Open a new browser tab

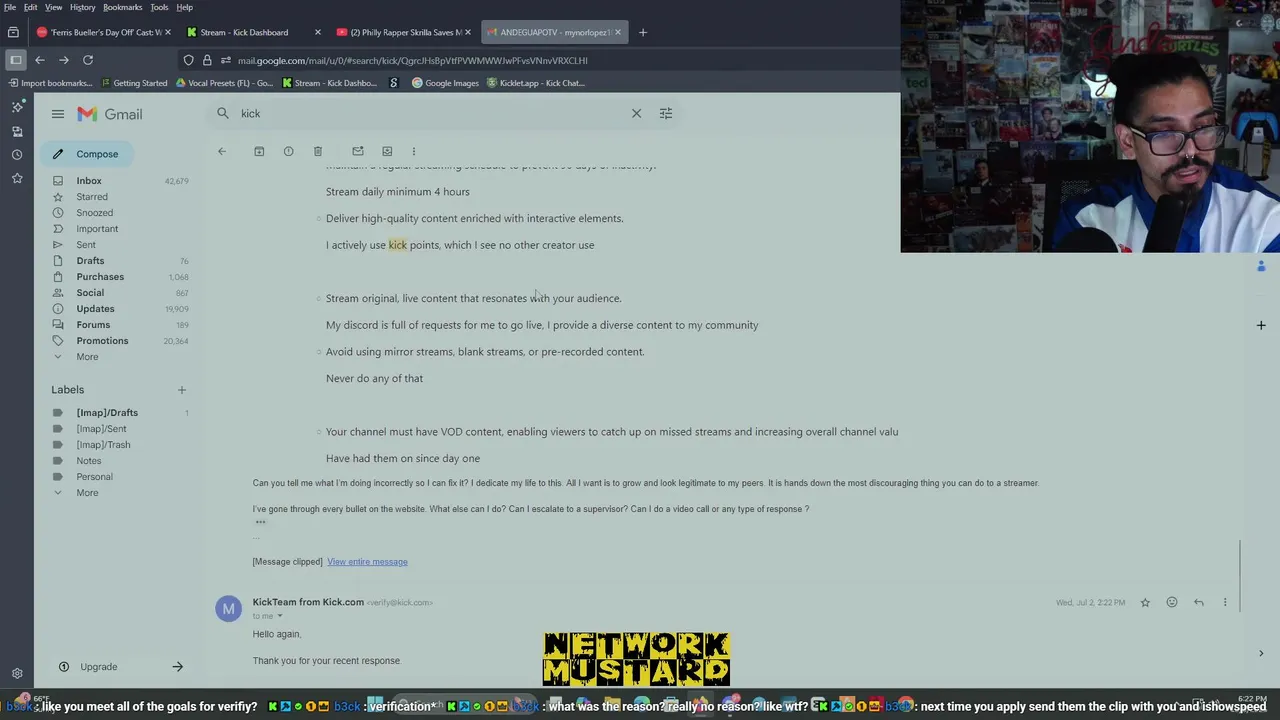point(643,32)
